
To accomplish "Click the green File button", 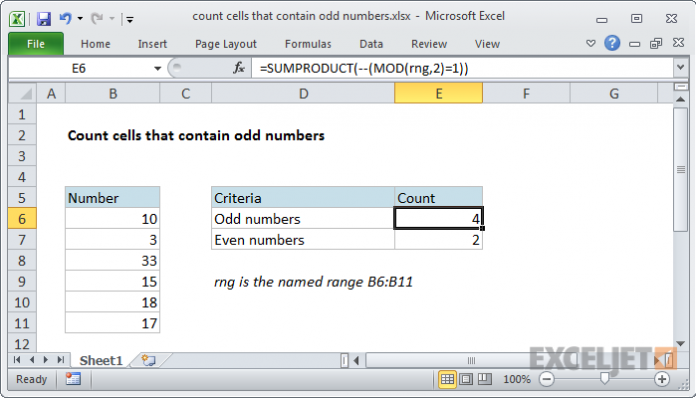I will (36, 44).
